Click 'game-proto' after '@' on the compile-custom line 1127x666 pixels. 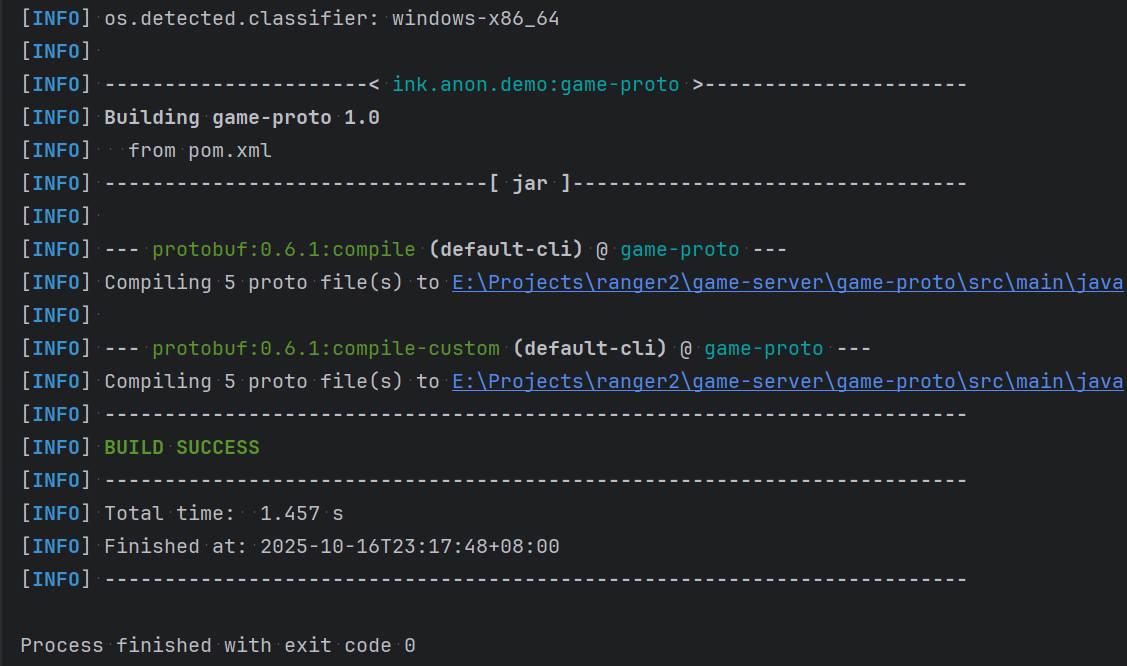click(763, 348)
